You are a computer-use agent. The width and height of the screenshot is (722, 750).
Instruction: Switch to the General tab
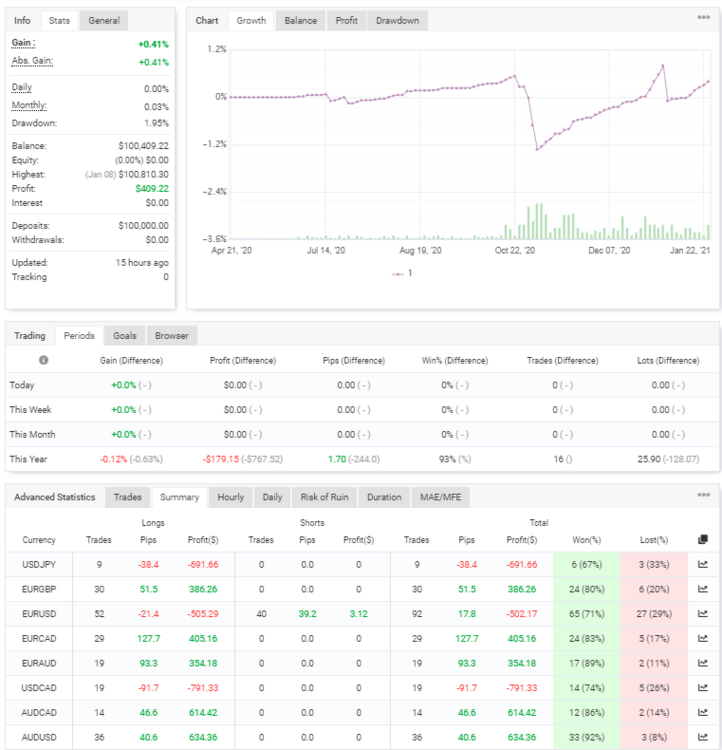(x=104, y=21)
